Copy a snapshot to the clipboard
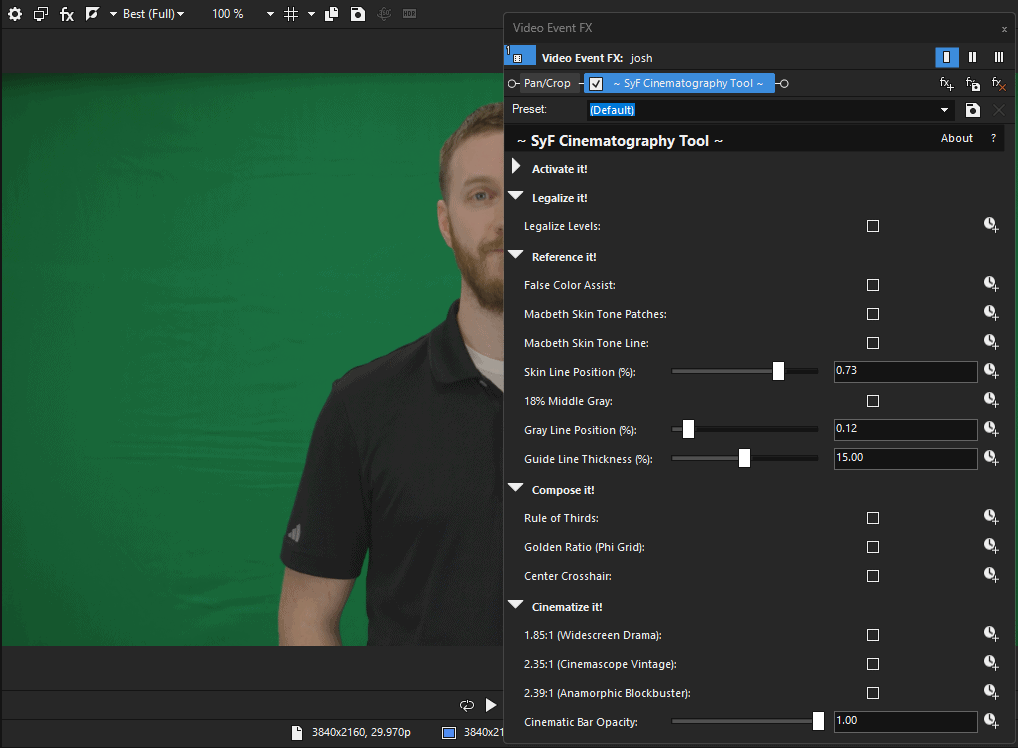1018x748 pixels. tap(330, 13)
